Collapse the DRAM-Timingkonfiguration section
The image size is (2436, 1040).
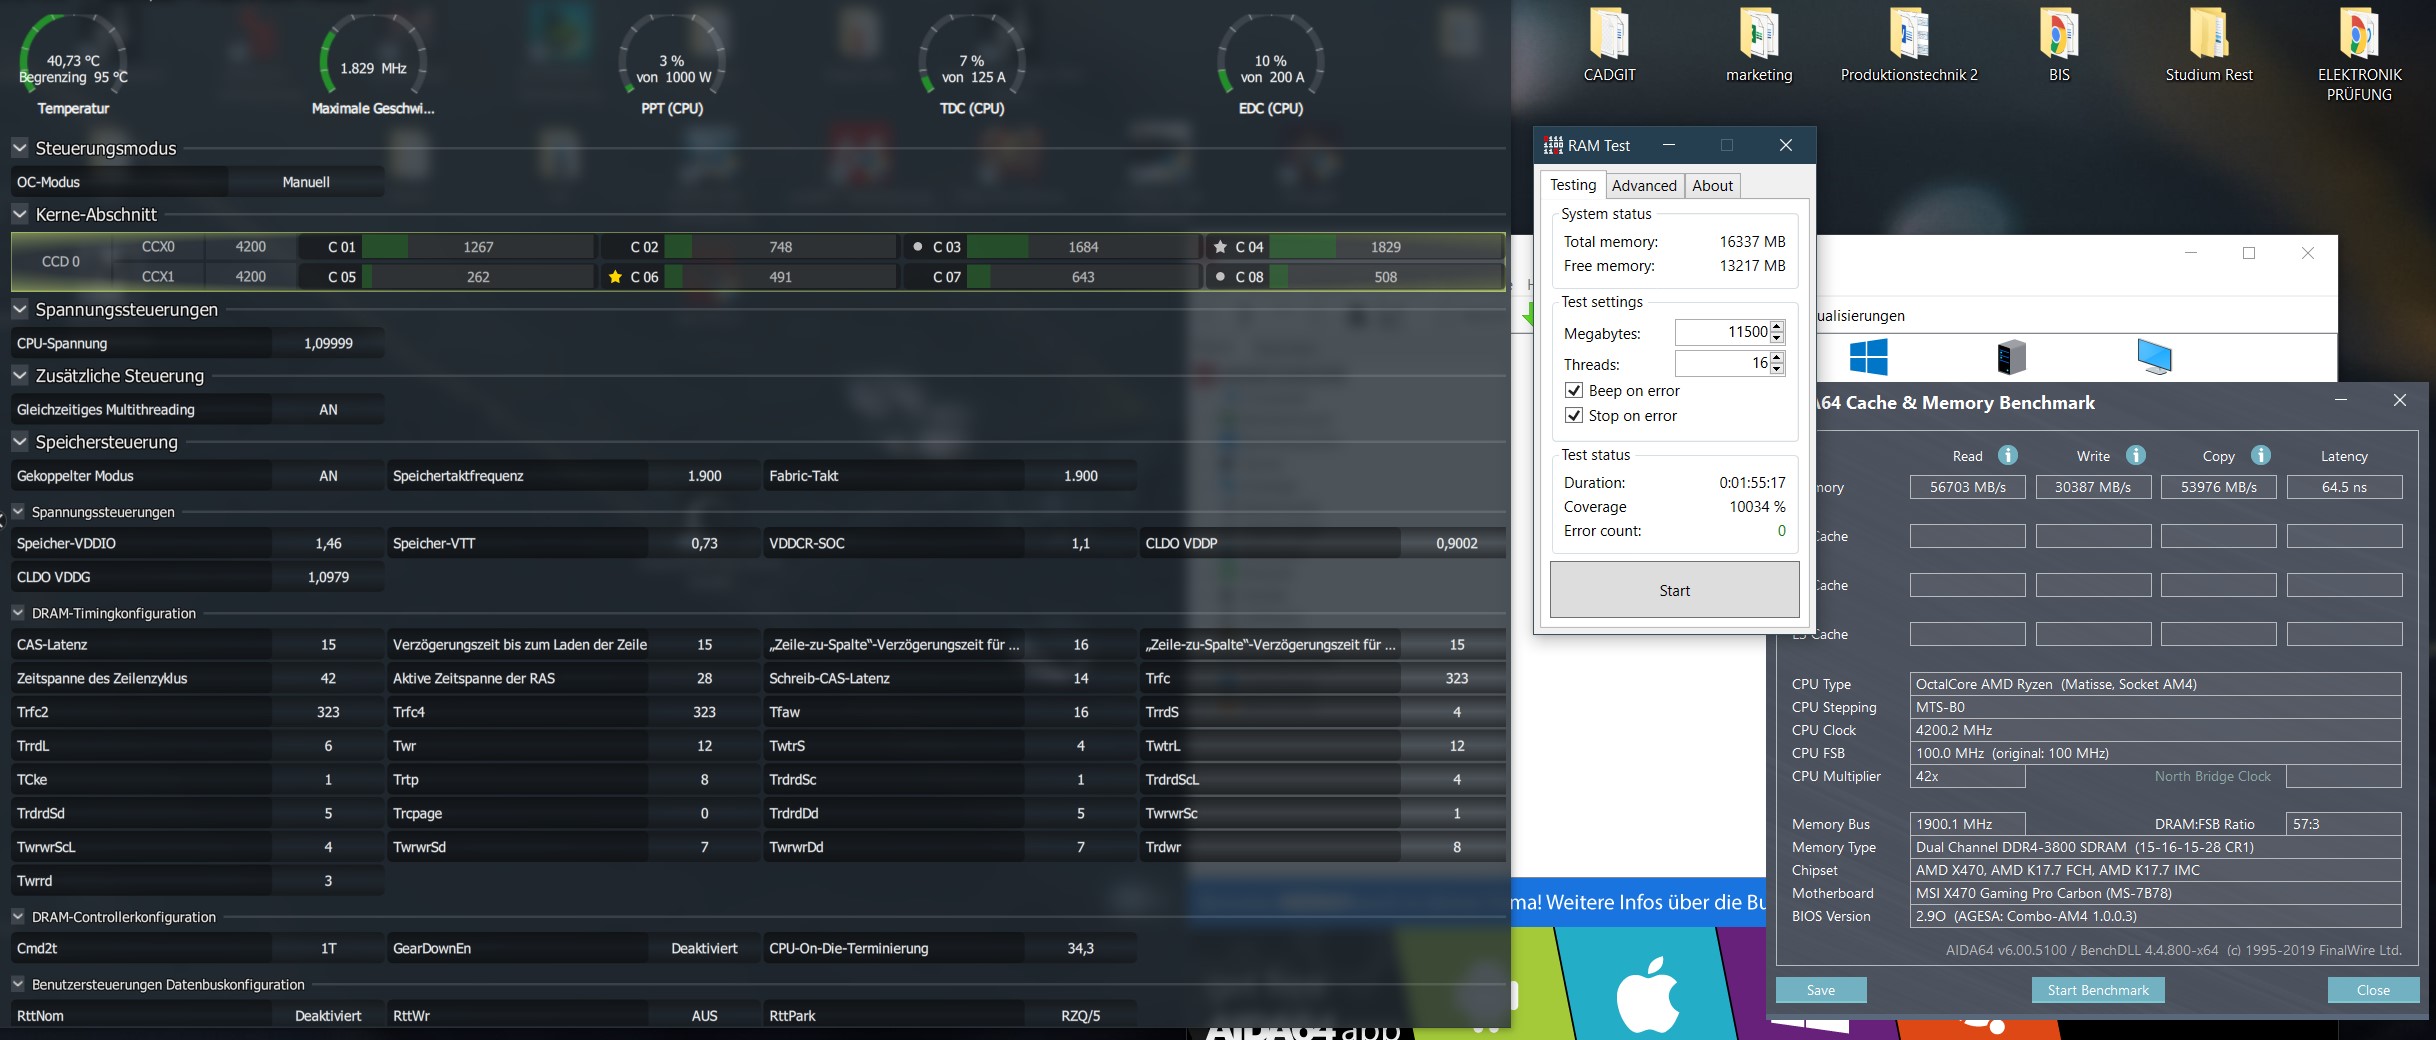point(18,613)
